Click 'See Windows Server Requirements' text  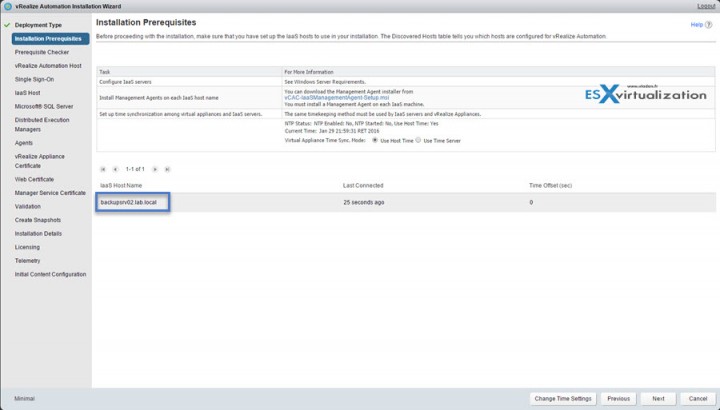325,82
